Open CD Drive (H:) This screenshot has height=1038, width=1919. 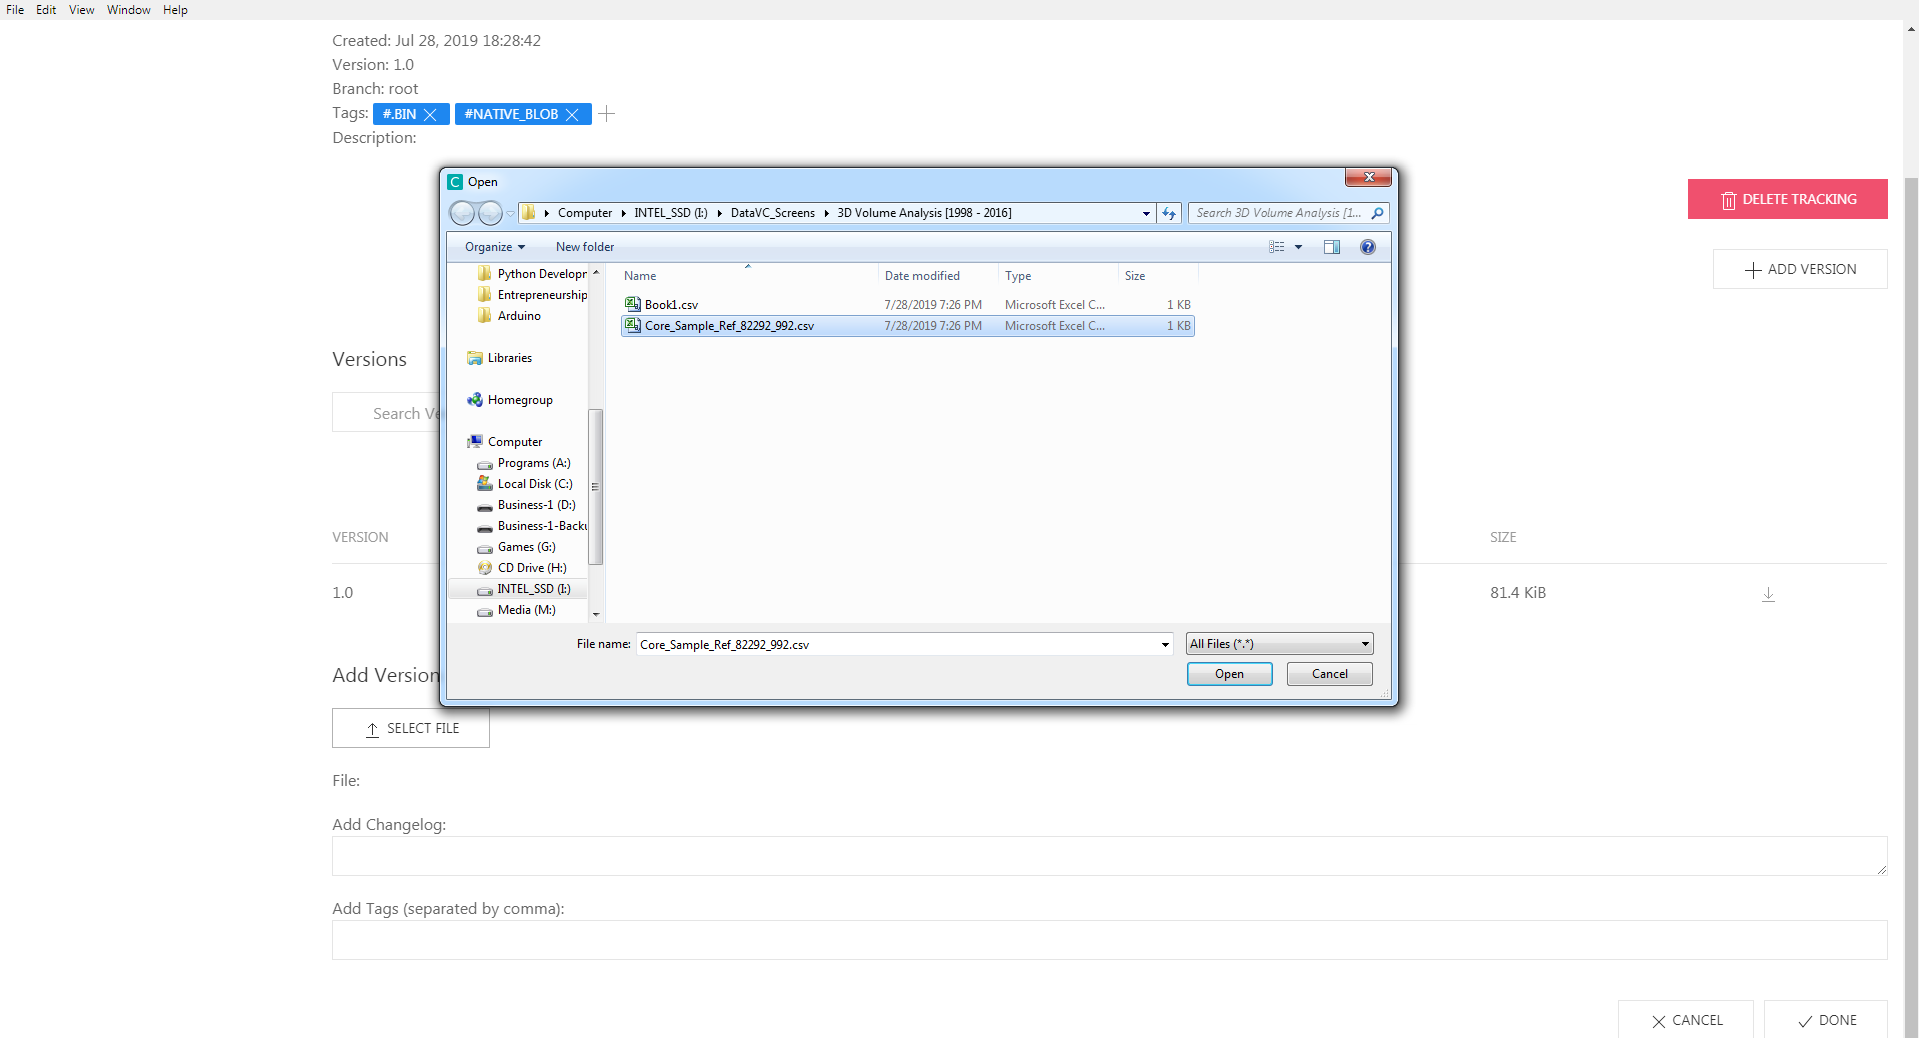(x=522, y=568)
